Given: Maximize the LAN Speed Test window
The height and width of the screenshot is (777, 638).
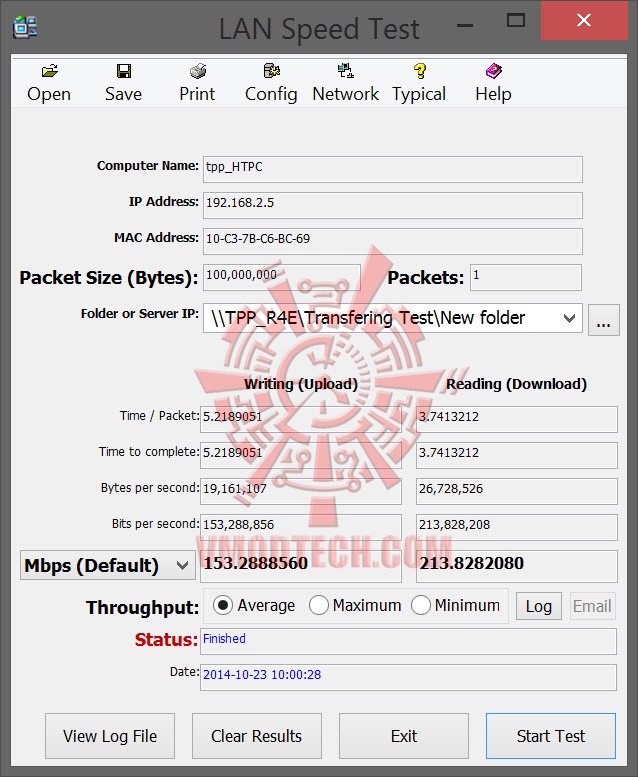Looking at the screenshot, I should (516, 20).
